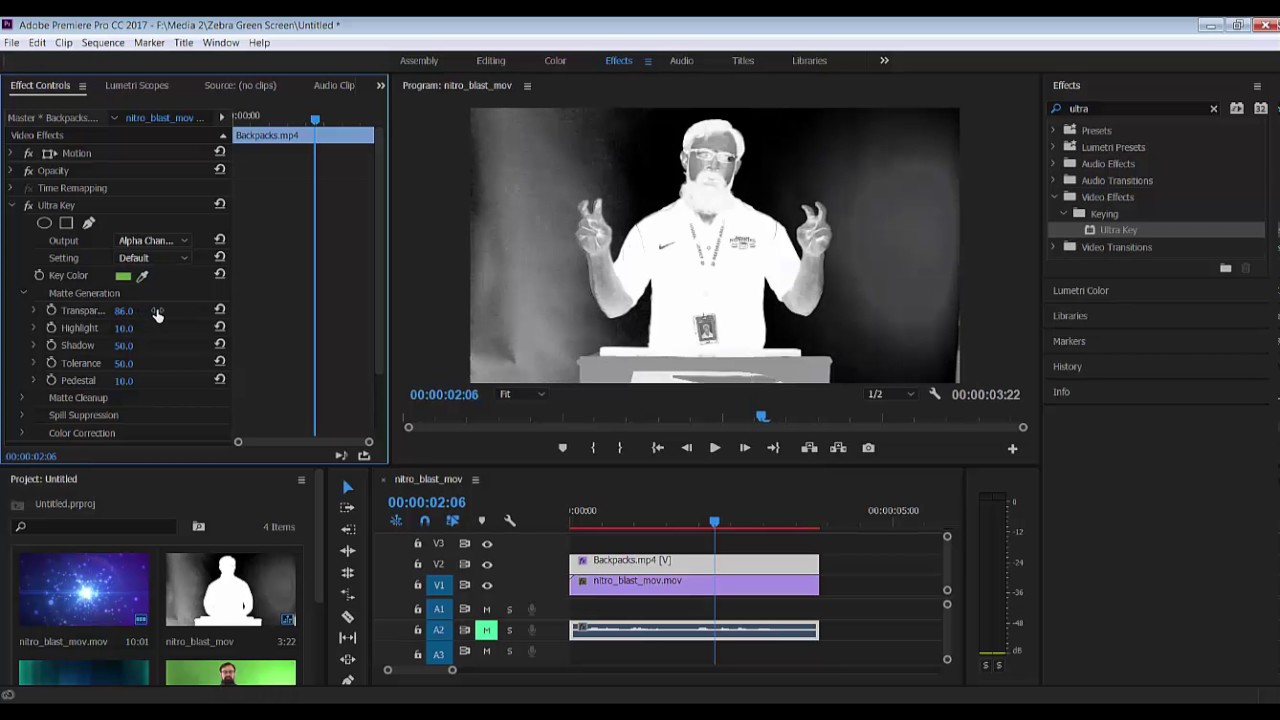Open the File menu
This screenshot has height=720, width=1280.
[11, 43]
